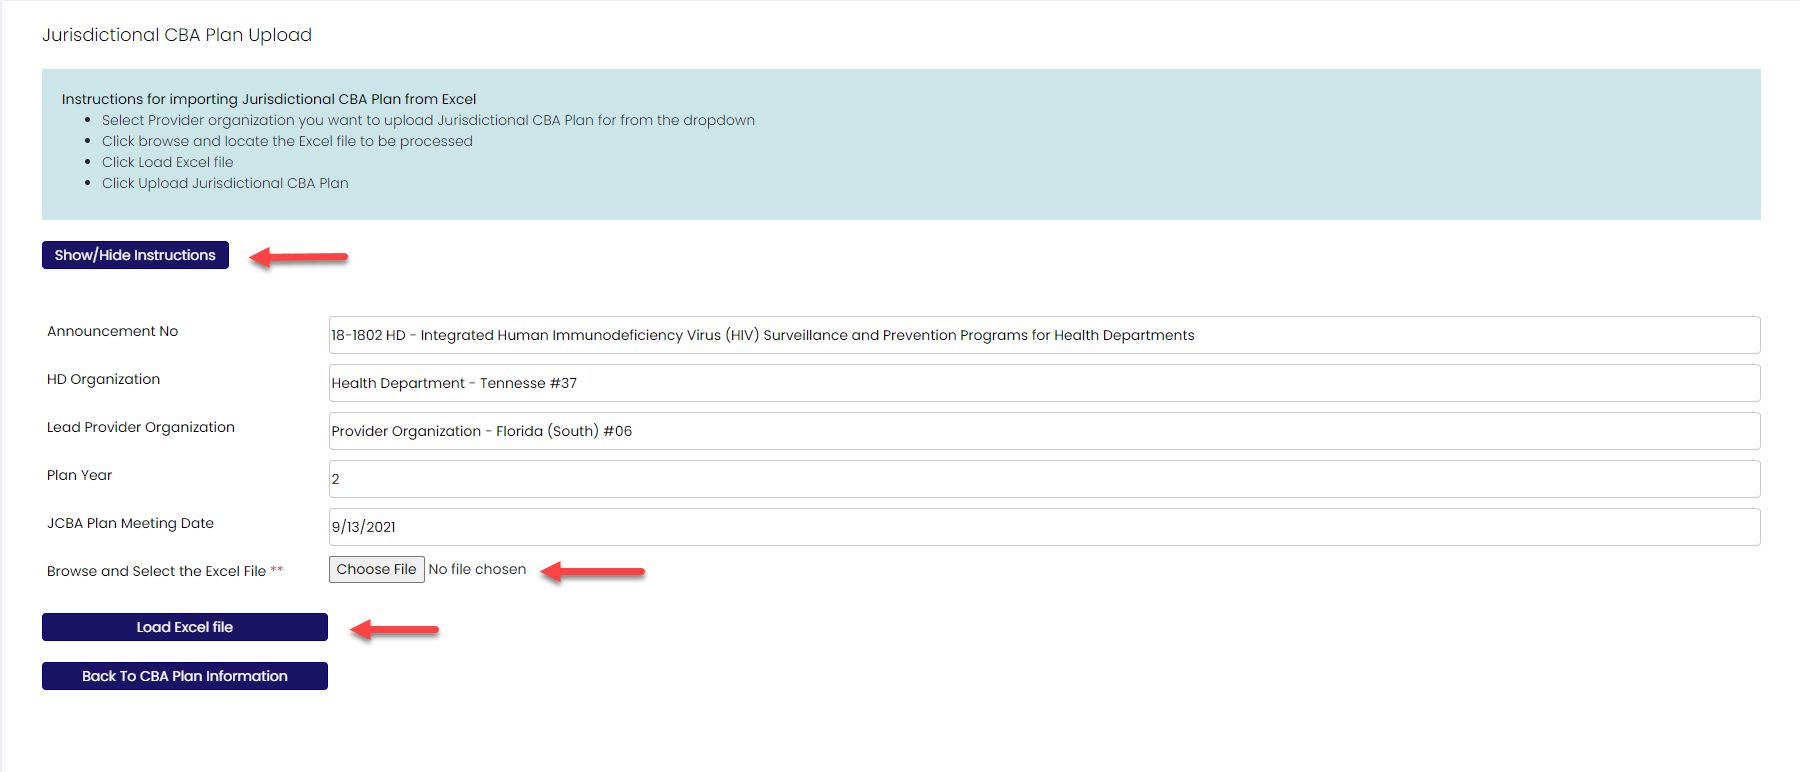Click the instructions heading about importing from Excel

click(268, 99)
